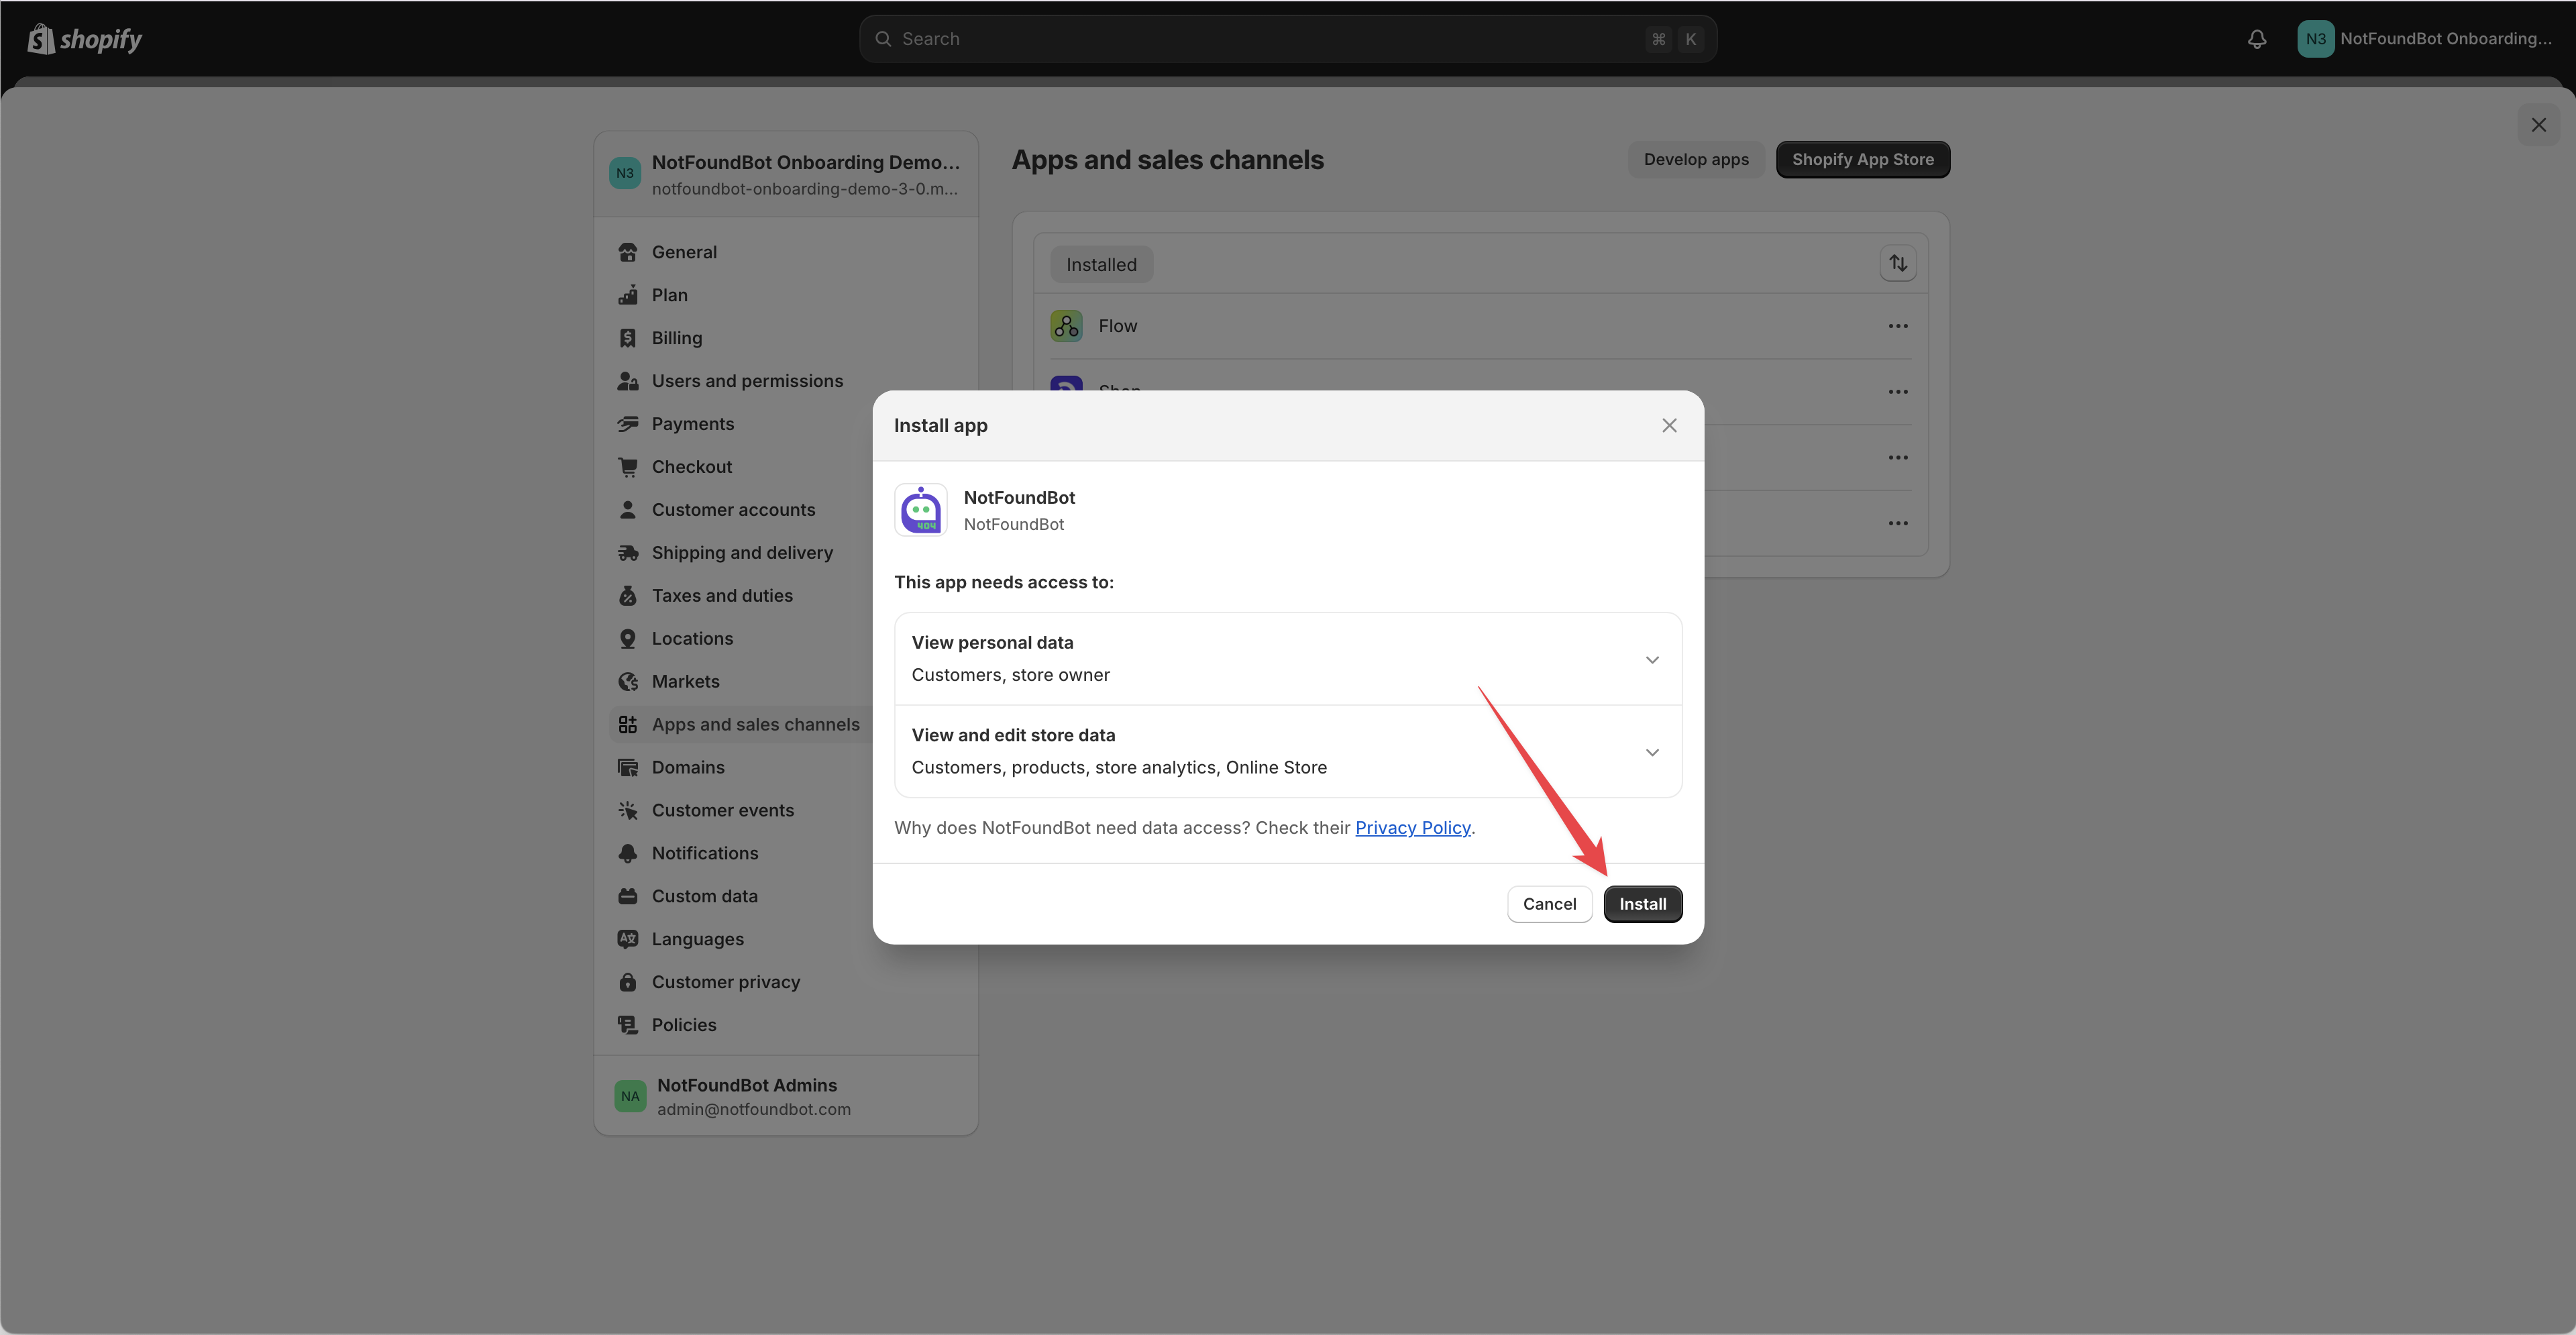Image resolution: width=2576 pixels, height=1335 pixels.
Task: Click the NotFoundBot Onboarding Demo store header
Action: point(786,174)
